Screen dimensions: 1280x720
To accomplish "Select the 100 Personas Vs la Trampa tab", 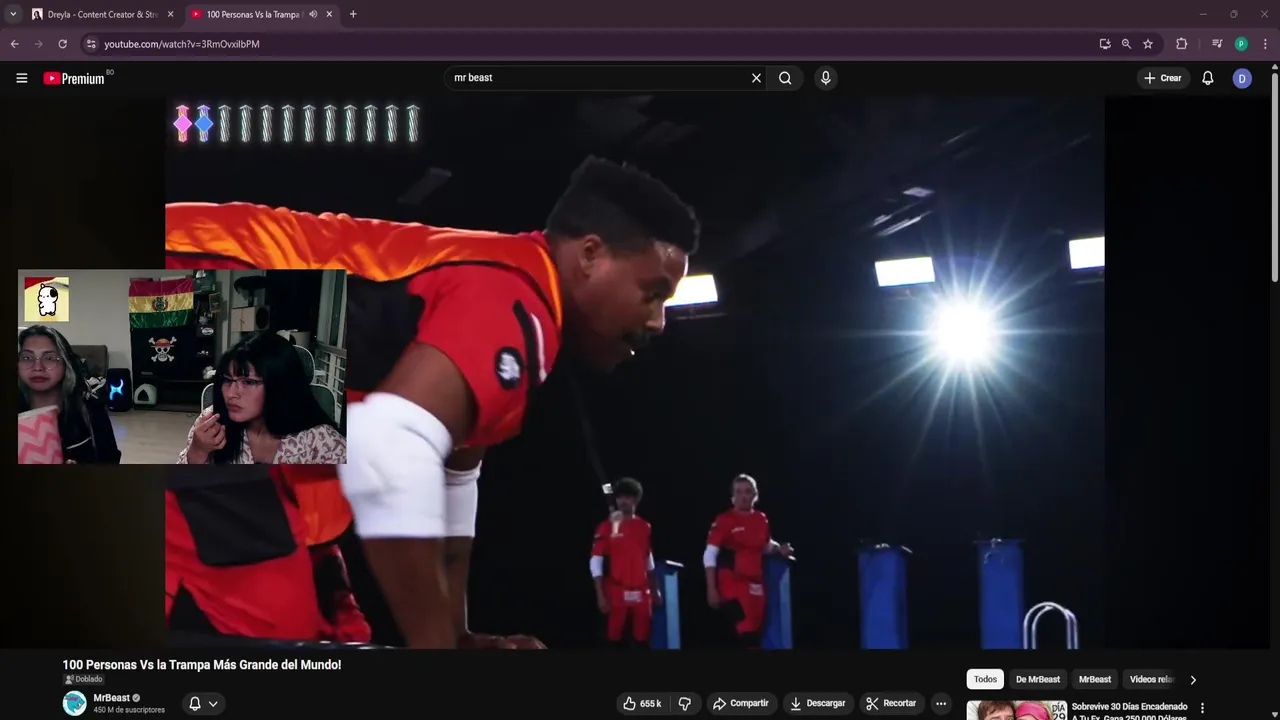I will point(260,14).
